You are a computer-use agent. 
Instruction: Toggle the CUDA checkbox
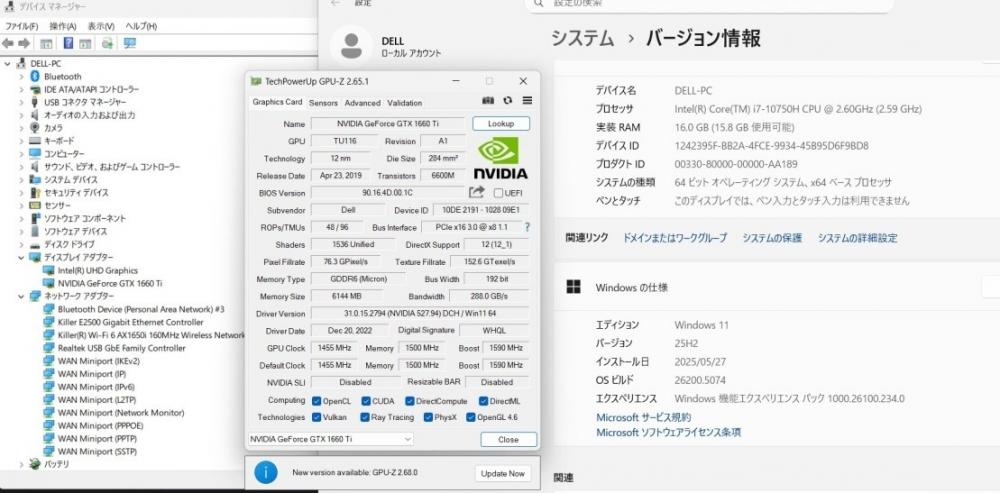point(365,401)
